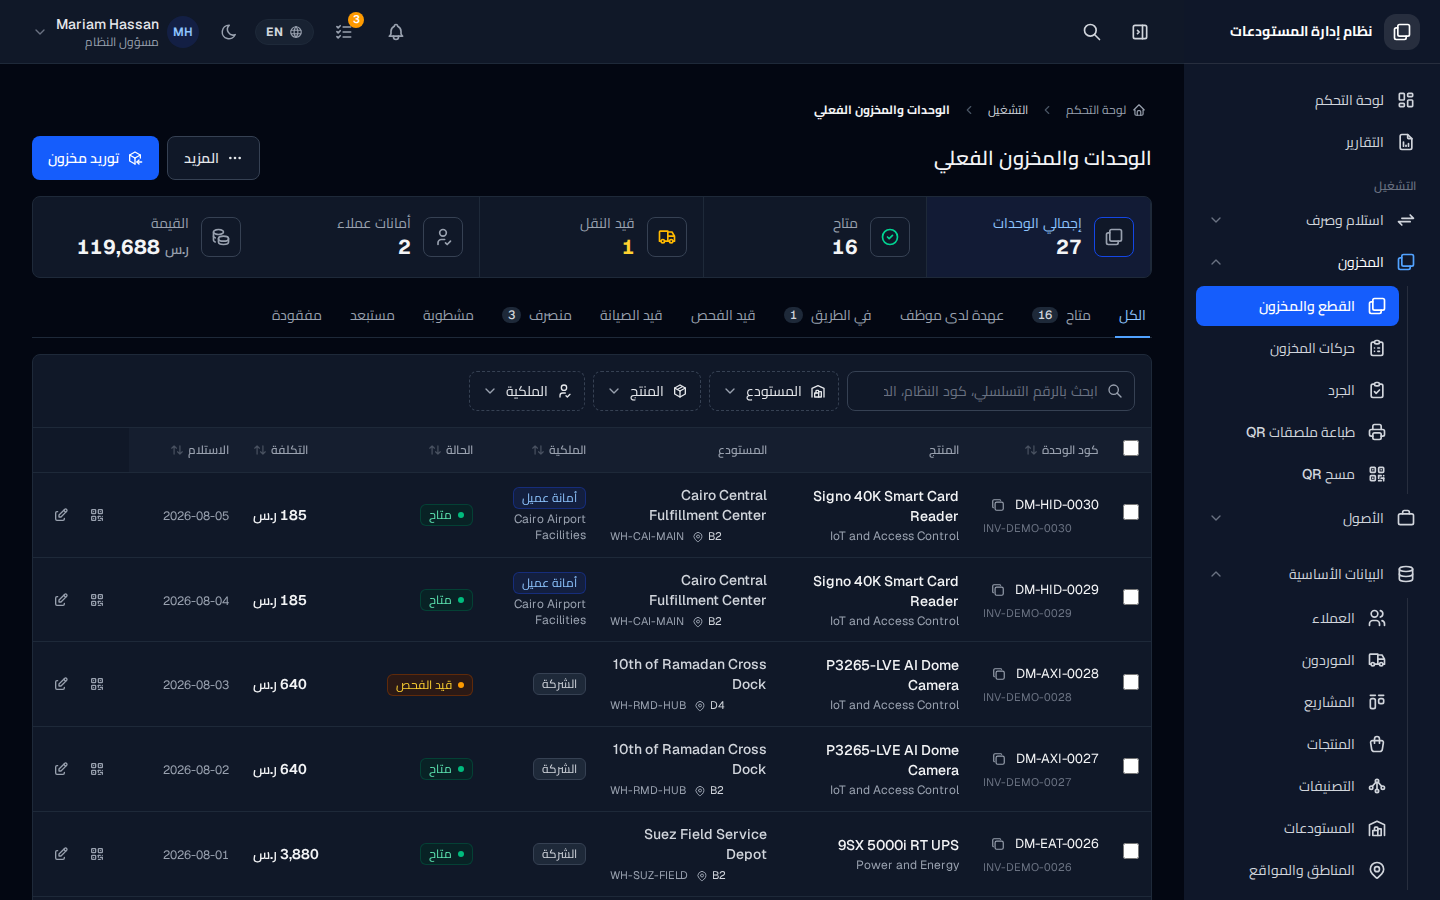Open notifications bell
The image size is (1440, 900).
(396, 32)
